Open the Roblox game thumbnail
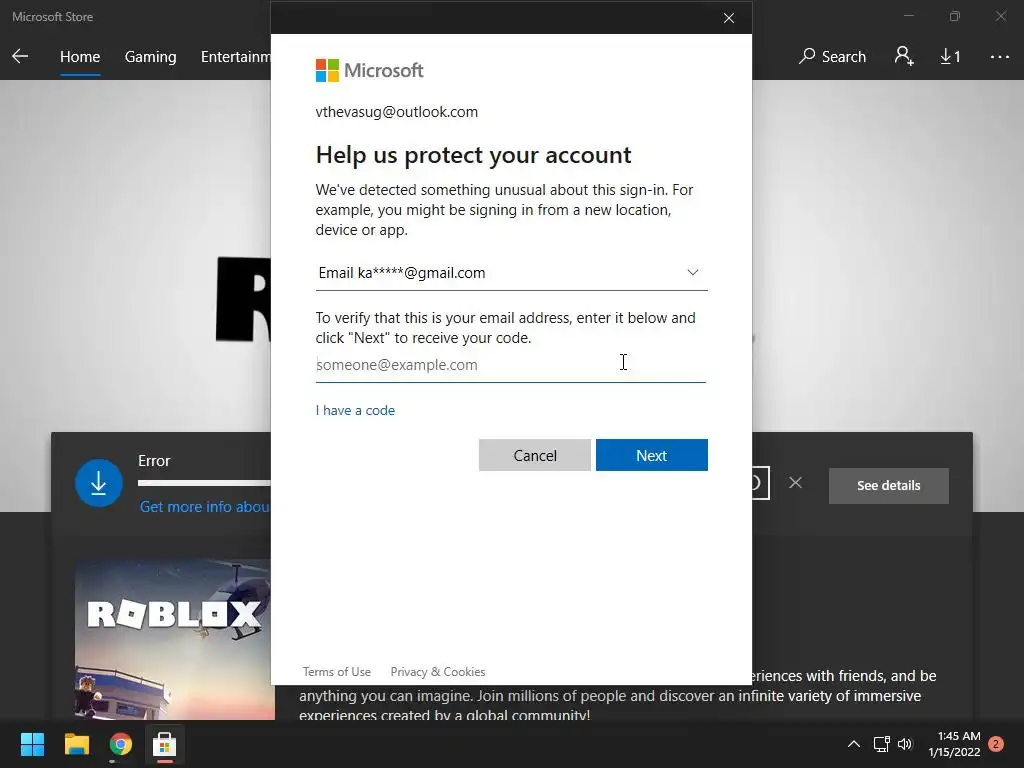Image resolution: width=1024 pixels, height=768 pixels. [x=174, y=639]
